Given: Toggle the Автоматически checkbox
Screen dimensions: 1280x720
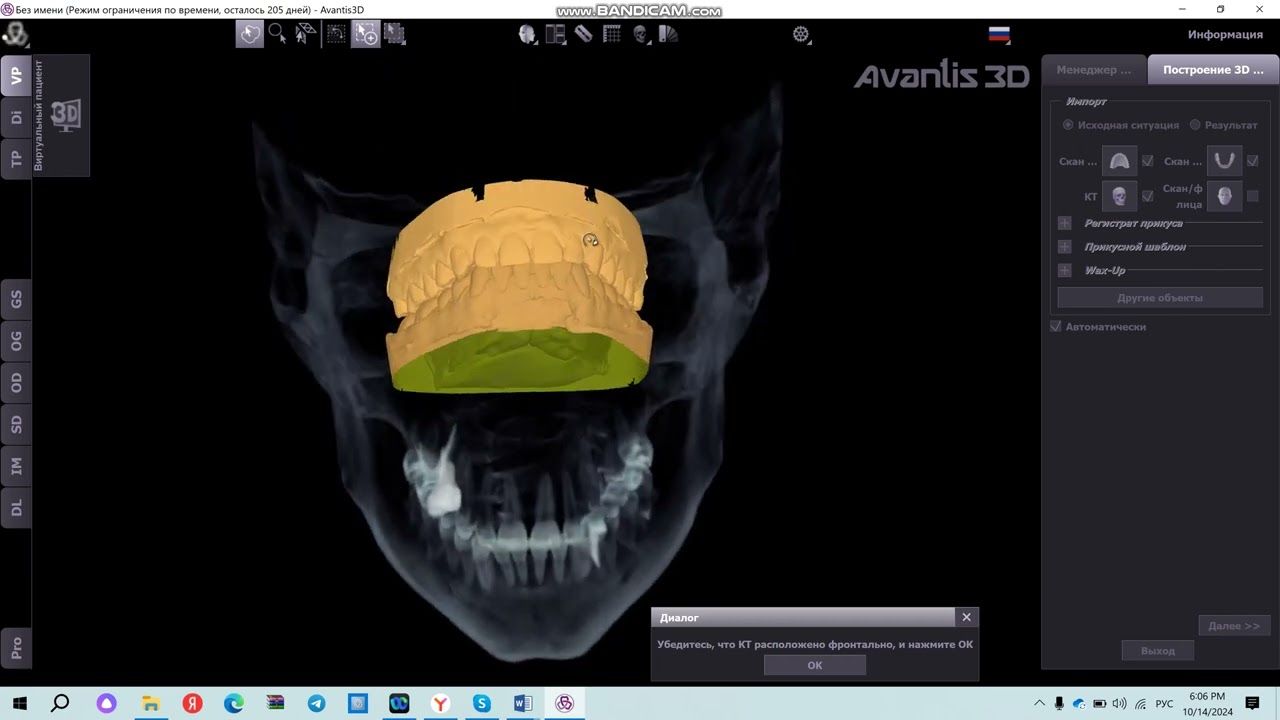Looking at the screenshot, I should point(1056,327).
